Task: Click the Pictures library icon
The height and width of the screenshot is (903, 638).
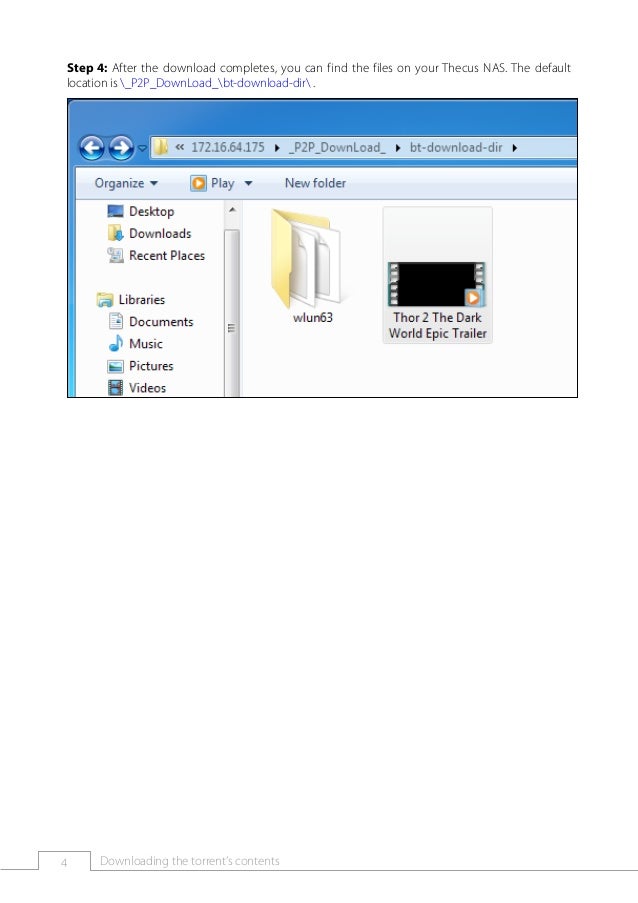Action: [115, 366]
